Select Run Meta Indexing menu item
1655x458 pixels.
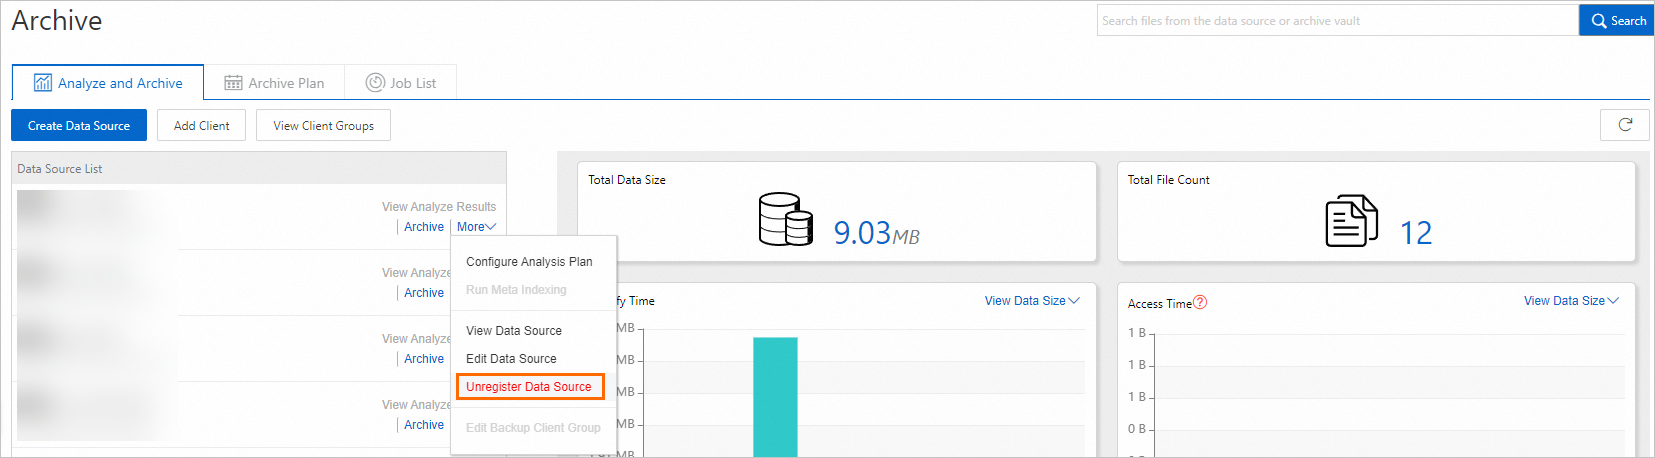516,290
